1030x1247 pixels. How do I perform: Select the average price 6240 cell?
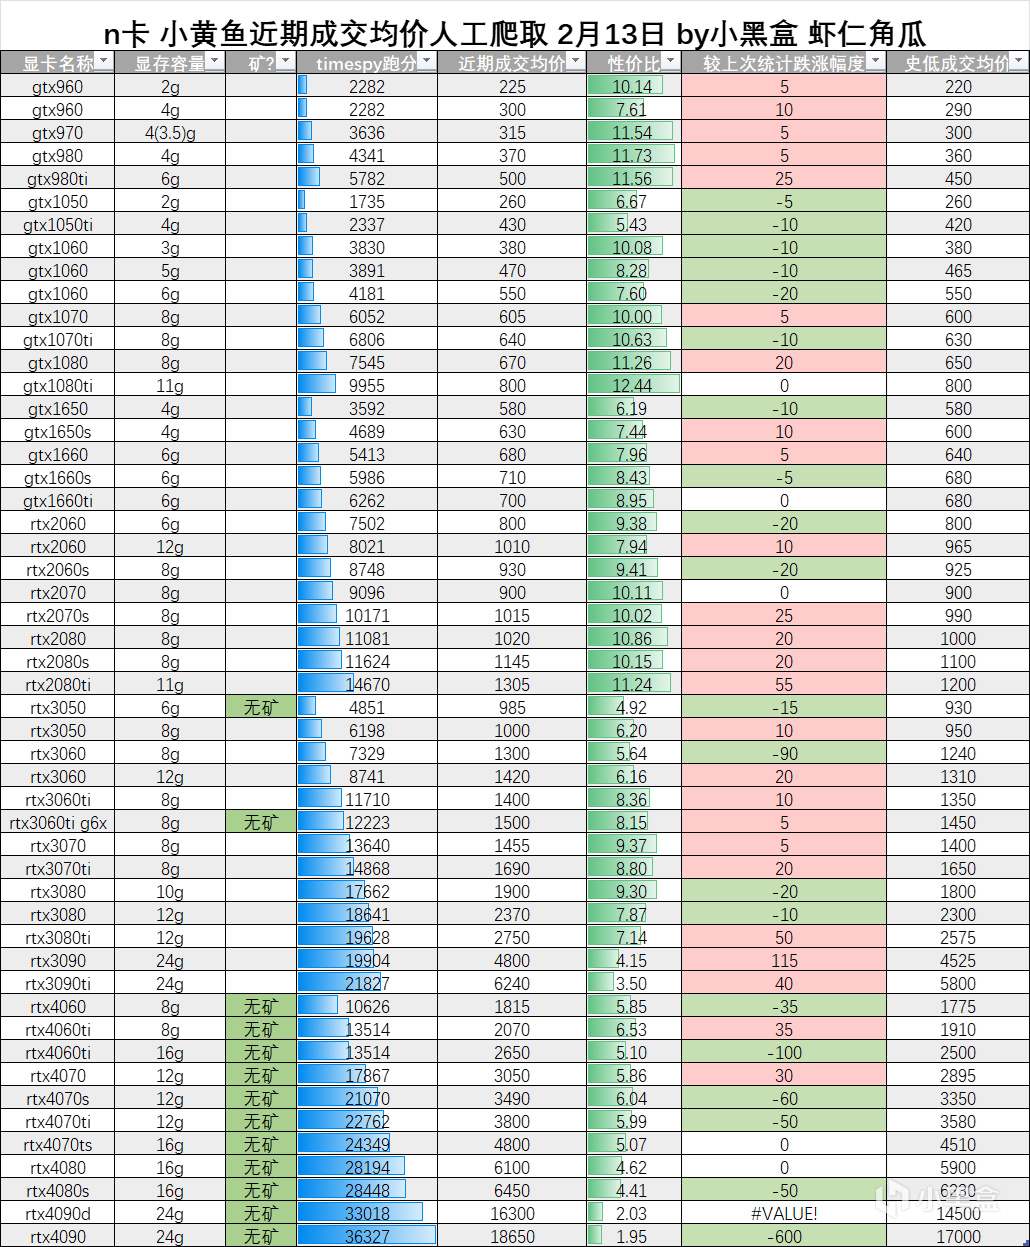pyautogui.click(x=512, y=984)
